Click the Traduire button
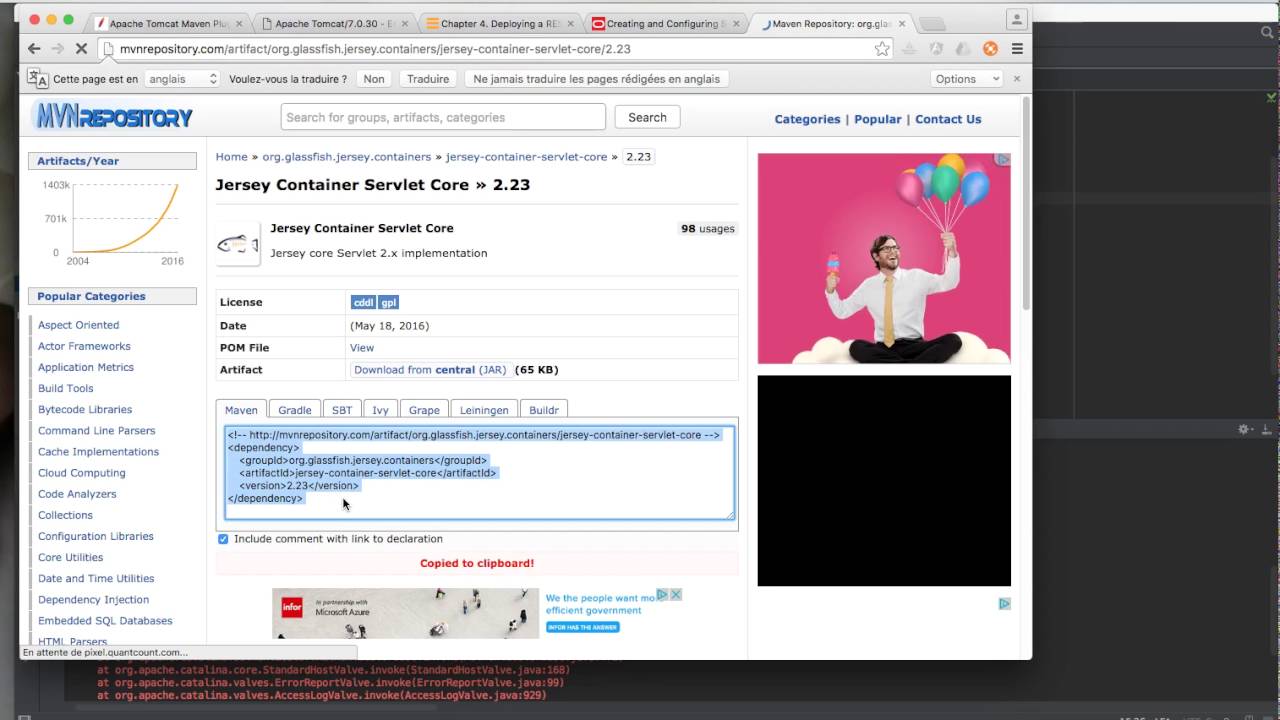This screenshot has height=720, width=1280. click(428, 79)
